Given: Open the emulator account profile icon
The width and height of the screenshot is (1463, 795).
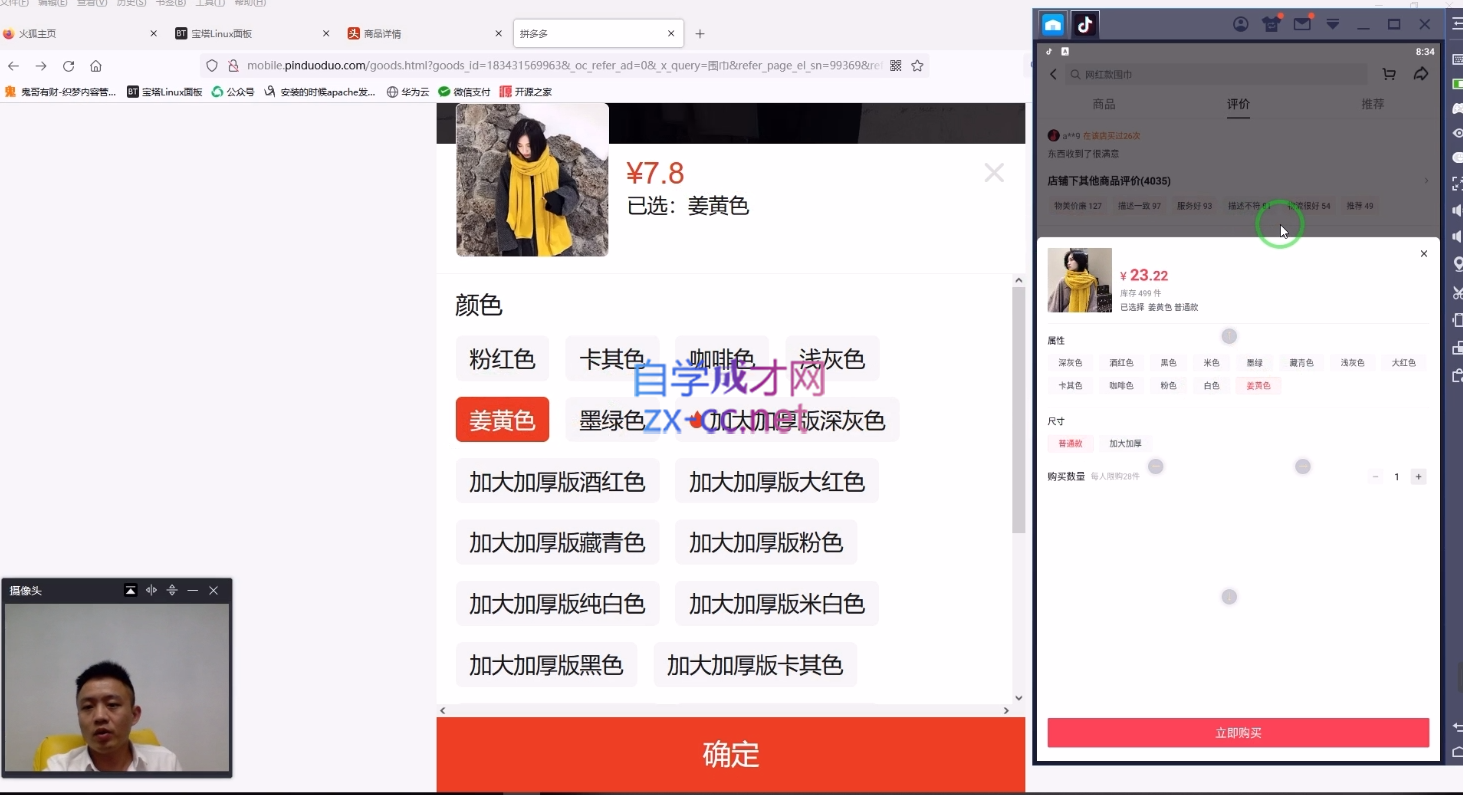Looking at the screenshot, I should (x=1241, y=24).
